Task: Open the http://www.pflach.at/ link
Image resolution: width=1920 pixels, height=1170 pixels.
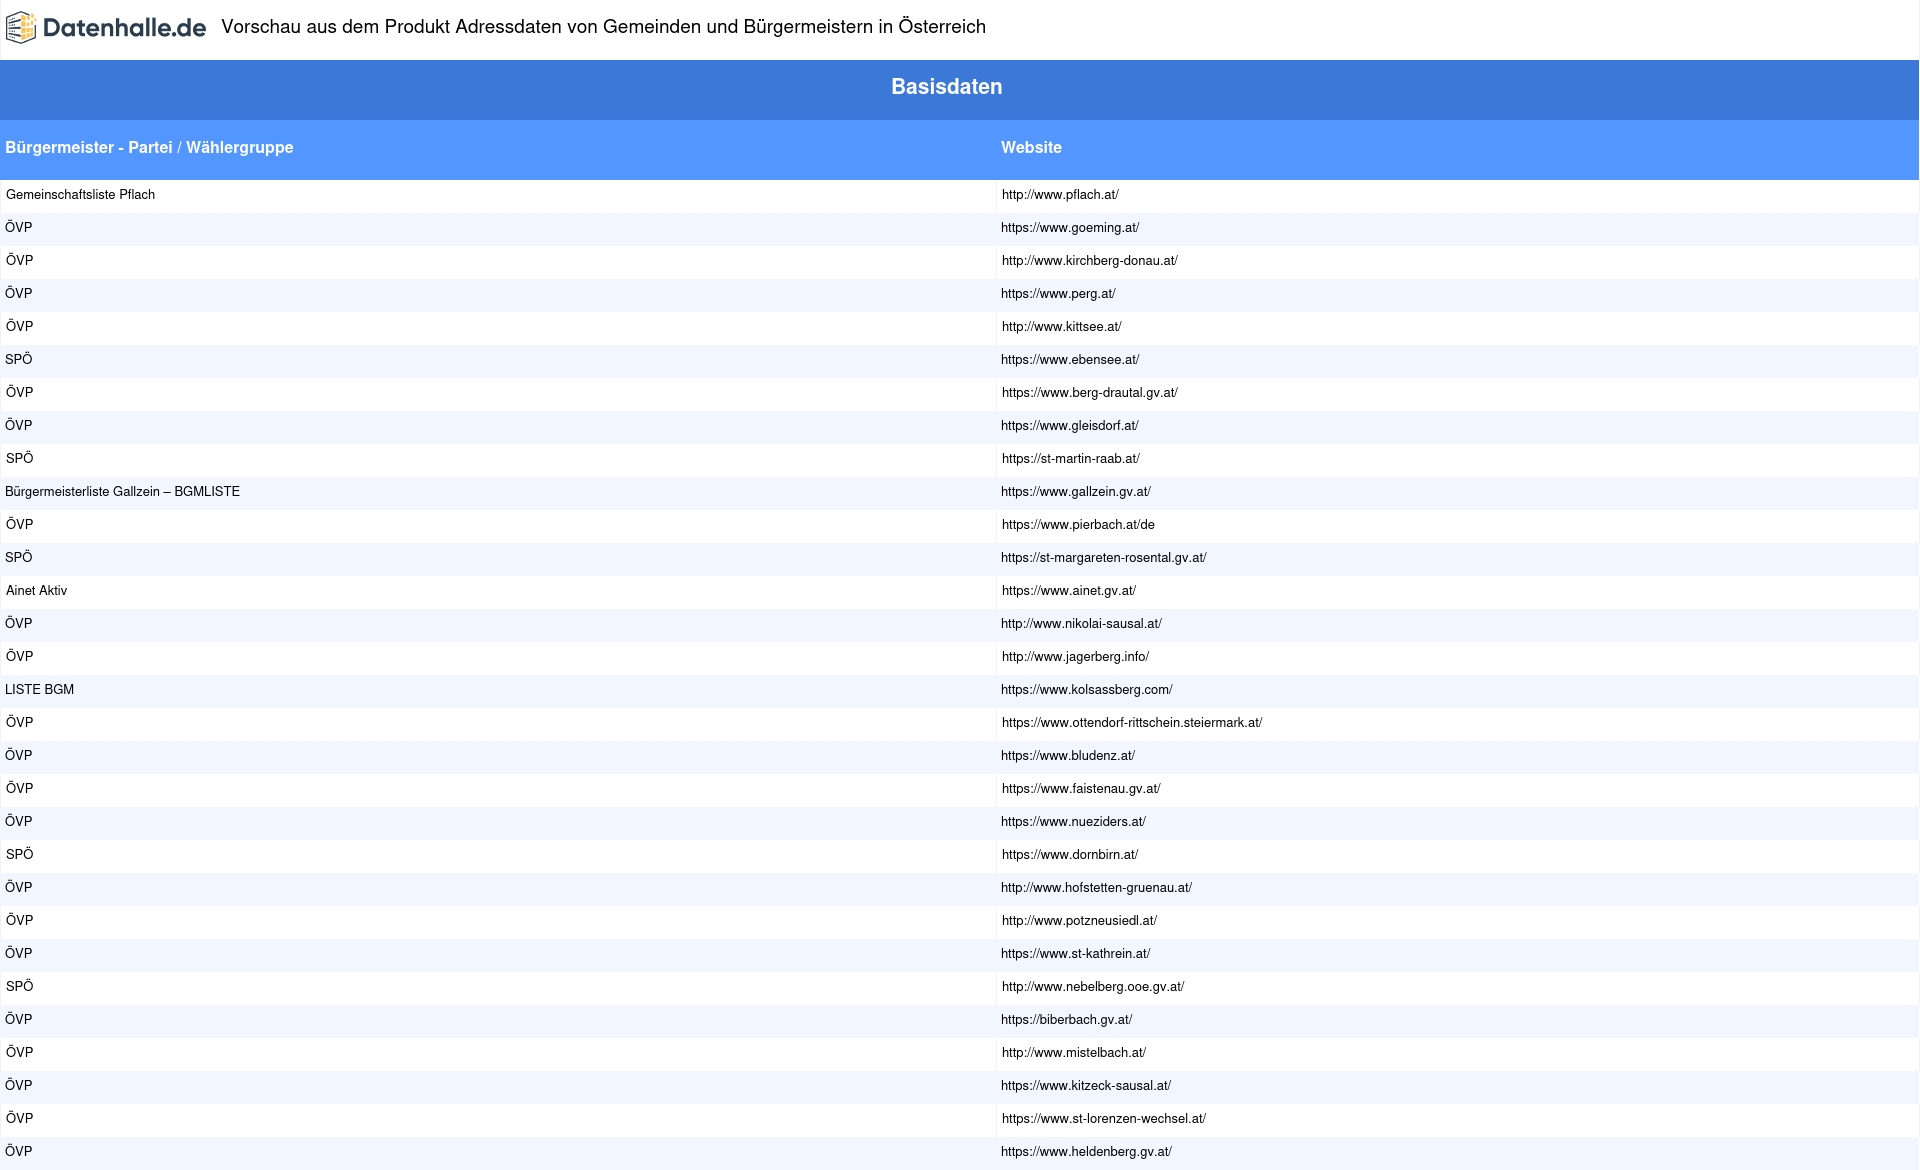Action: (x=1060, y=195)
